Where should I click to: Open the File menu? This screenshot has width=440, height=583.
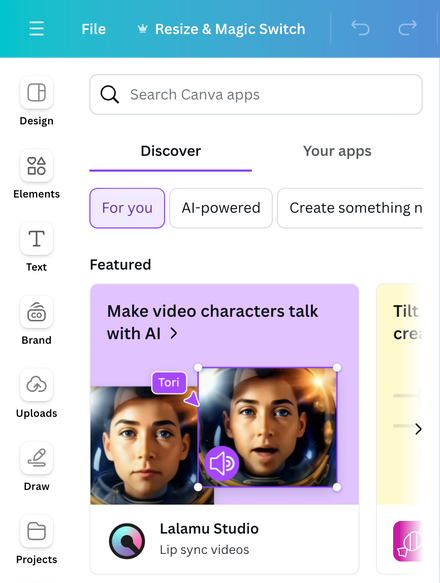click(94, 29)
